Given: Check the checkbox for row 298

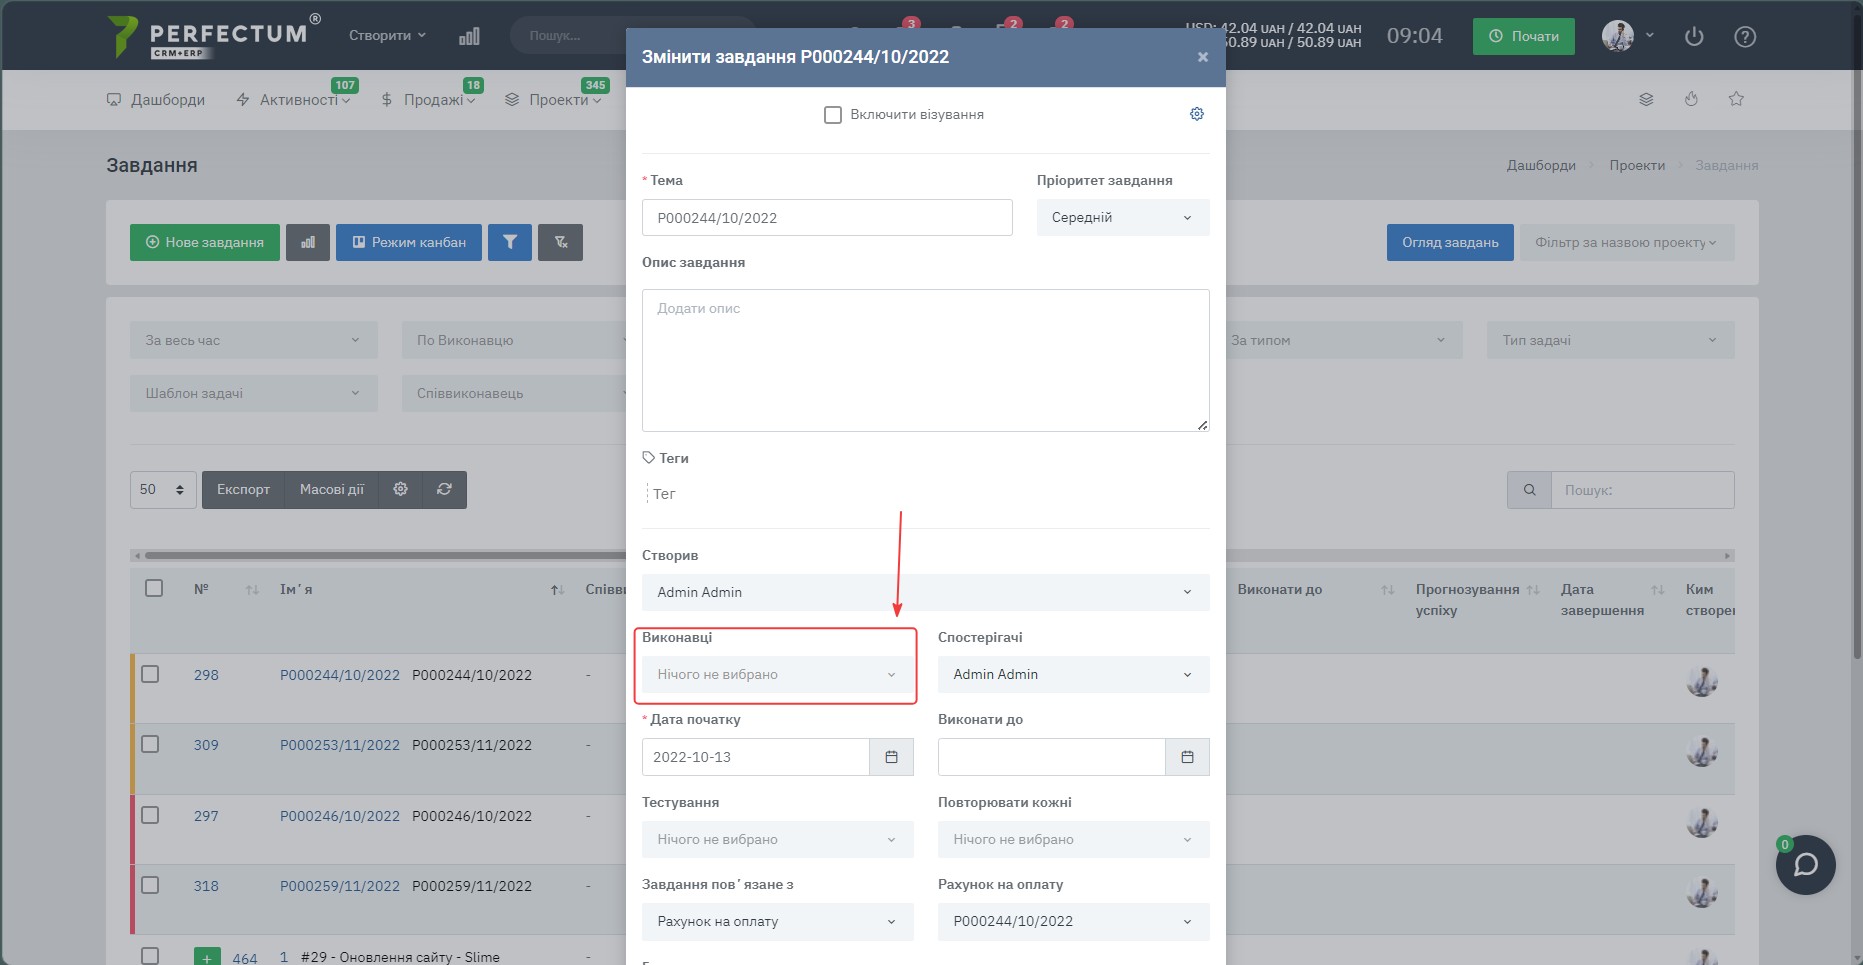Looking at the screenshot, I should point(150,674).
